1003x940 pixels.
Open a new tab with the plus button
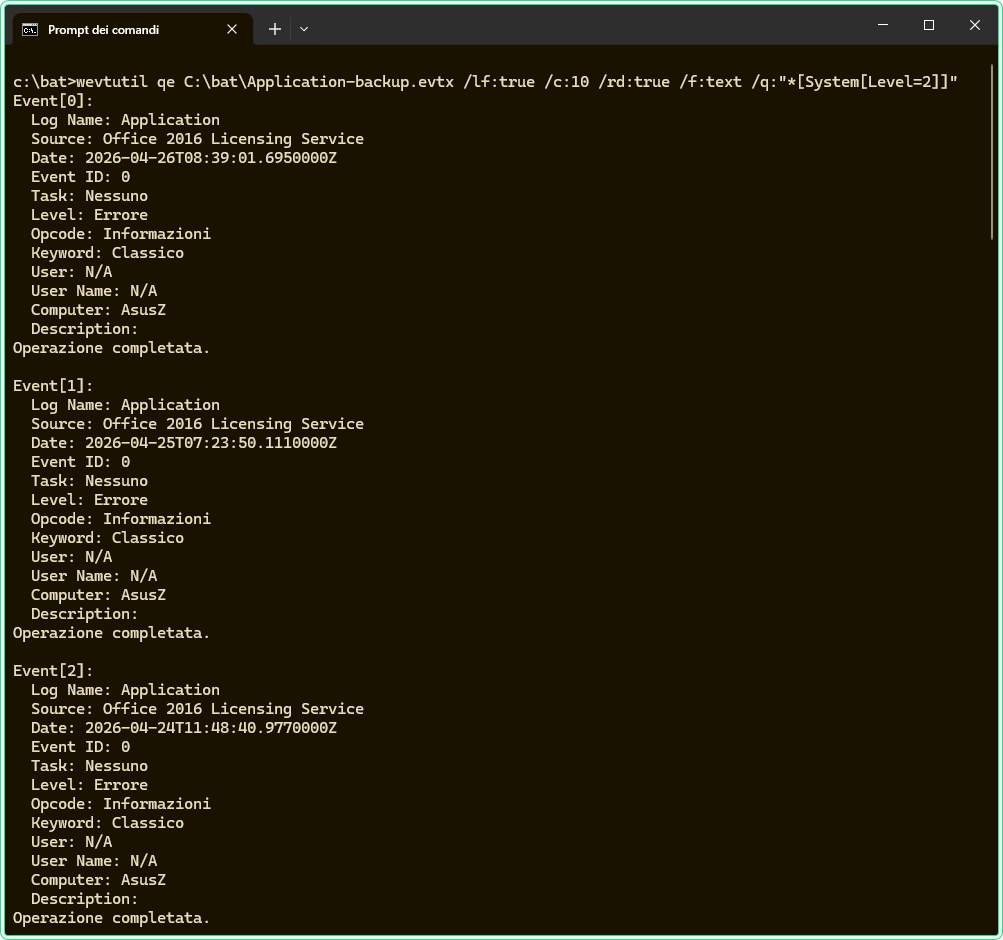274,29
